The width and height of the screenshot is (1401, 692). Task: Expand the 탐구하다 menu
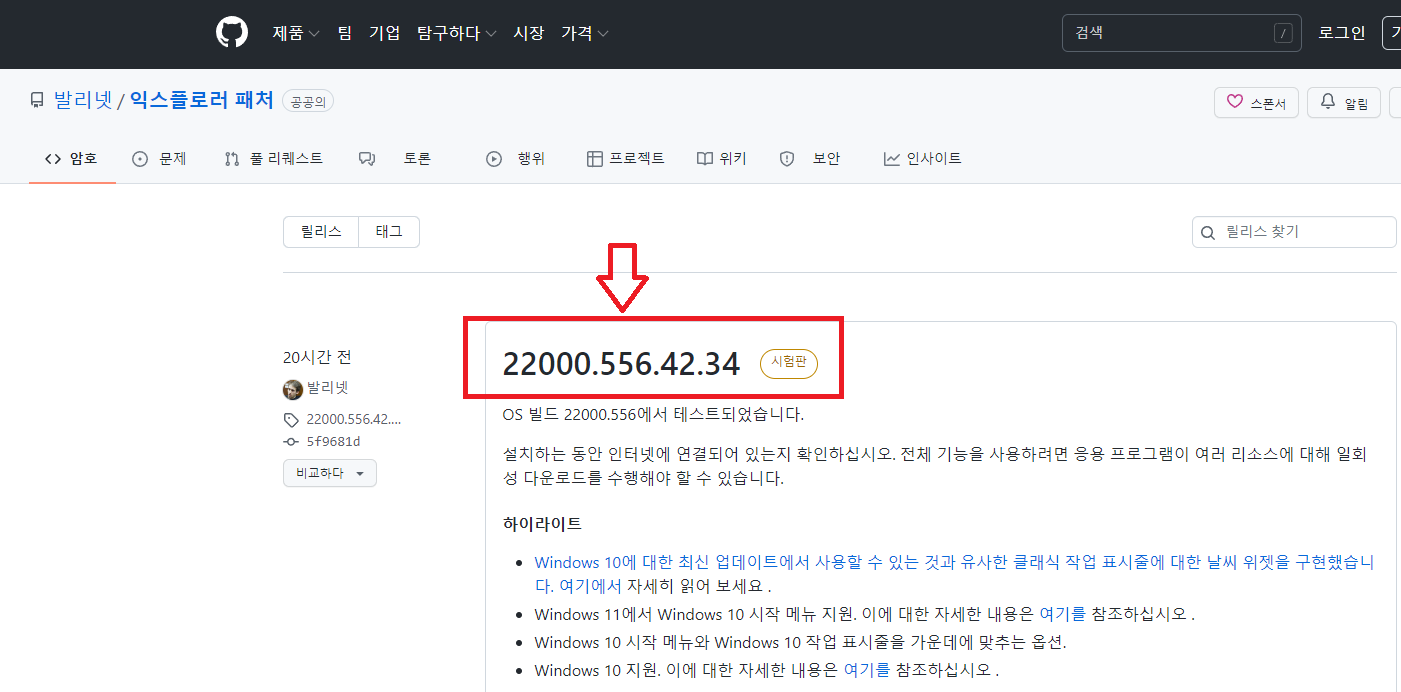456,33
